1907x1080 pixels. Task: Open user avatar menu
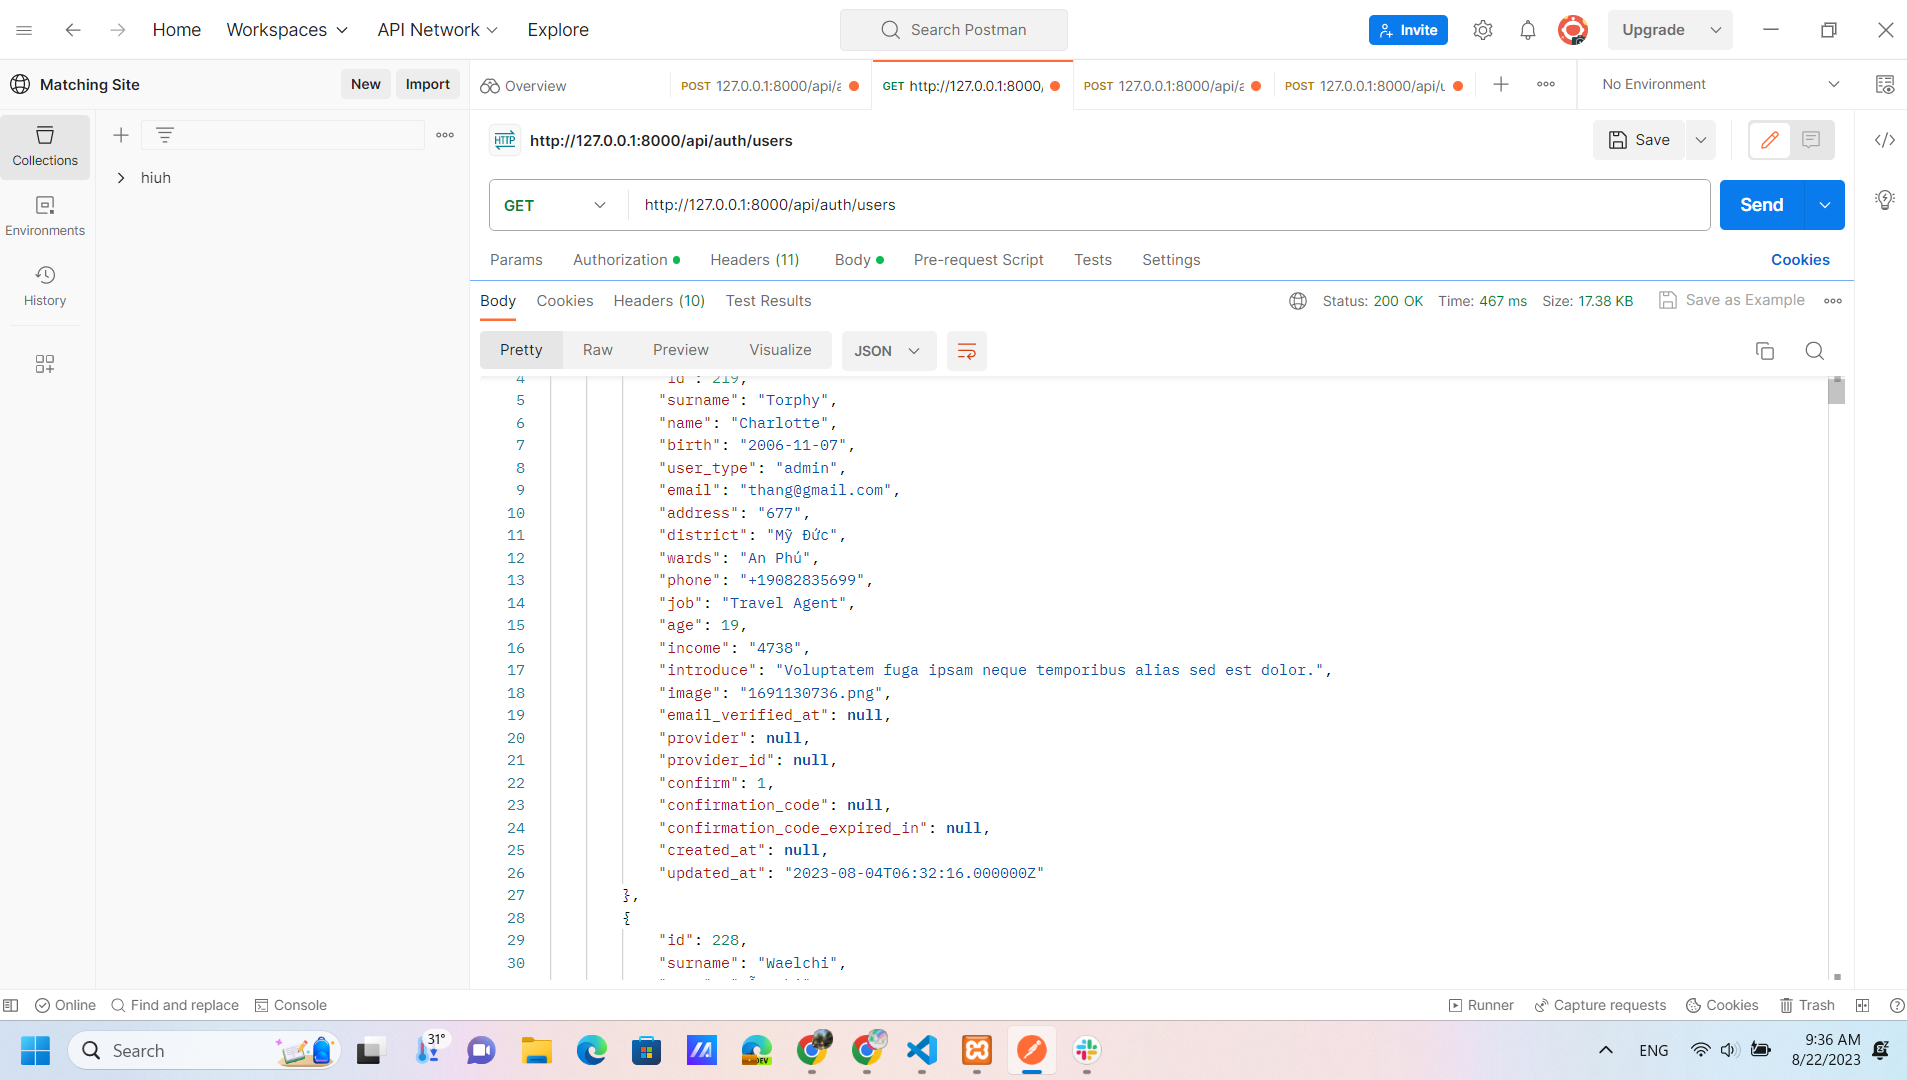pyautogui.click(x=1573, y=30)
